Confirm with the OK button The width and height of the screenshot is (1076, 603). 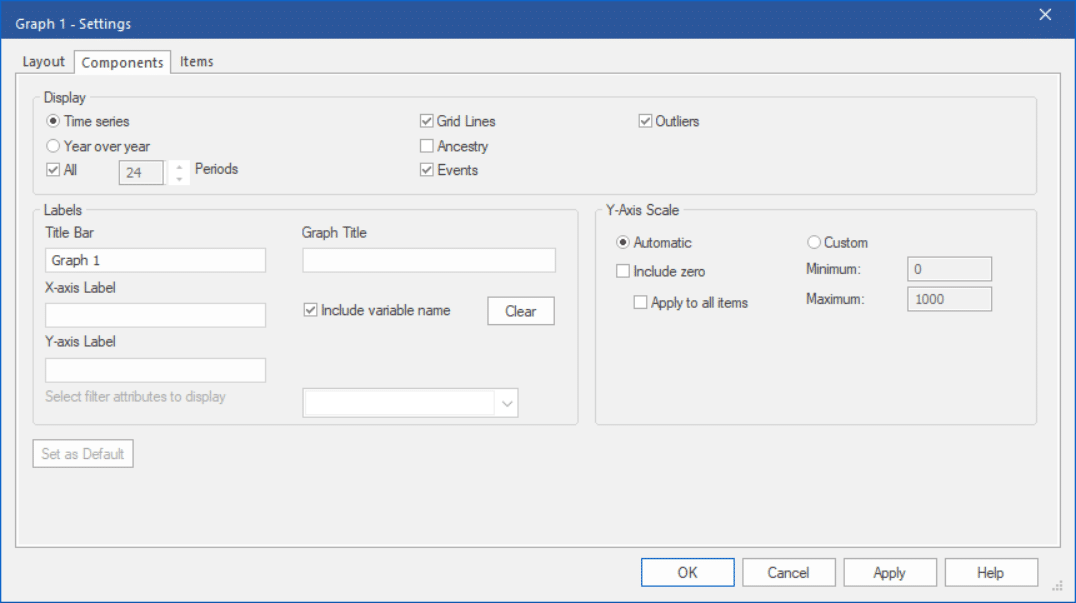pyautogui.click(x=688, y=573)
